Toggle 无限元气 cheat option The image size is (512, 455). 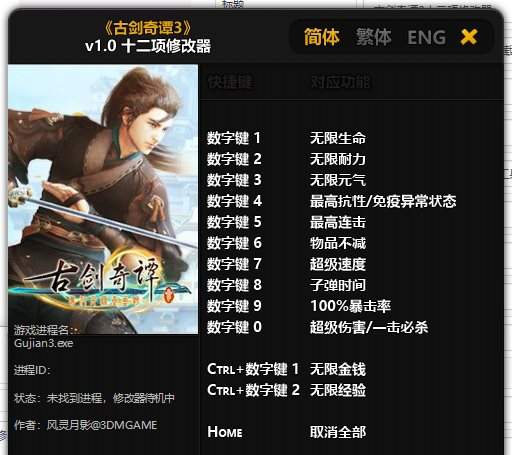coord(338,180)
